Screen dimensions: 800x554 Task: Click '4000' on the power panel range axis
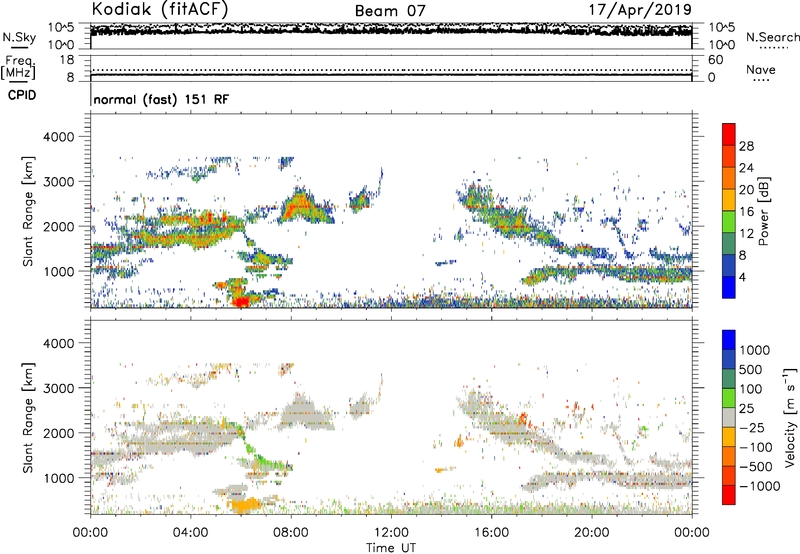click(58, 137)
